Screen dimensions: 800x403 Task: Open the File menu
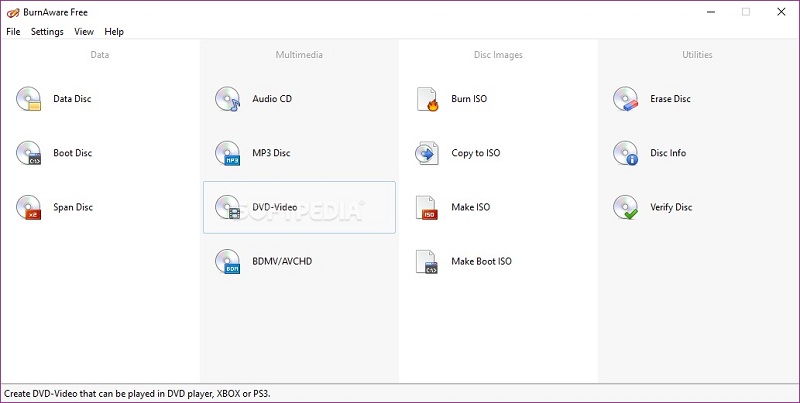pyautogui.click(x=13, y=32)
